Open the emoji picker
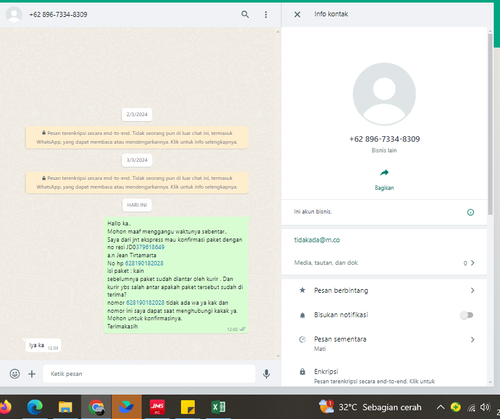The height and width of the screenshot is (419, 500). click(15, 374)
